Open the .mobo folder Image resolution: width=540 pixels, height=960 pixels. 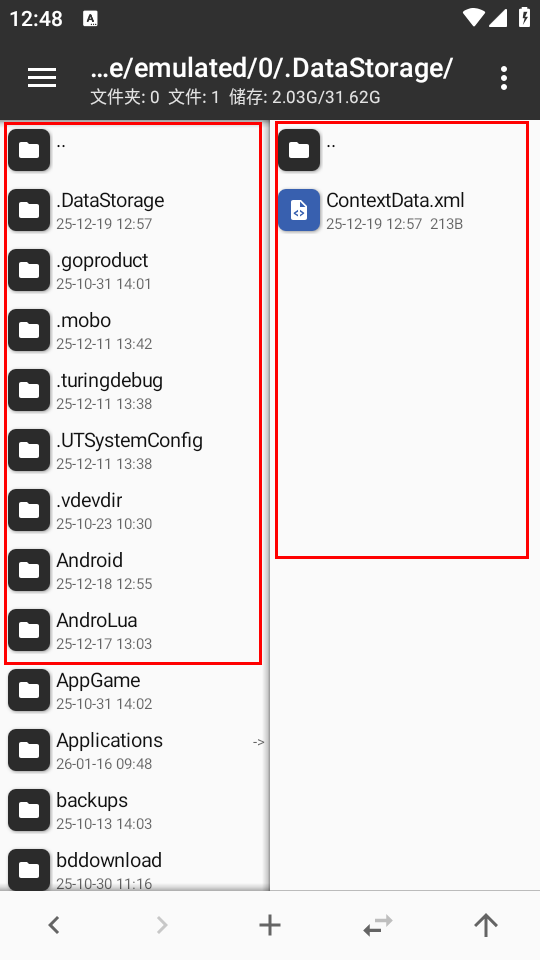pos(135,330)
